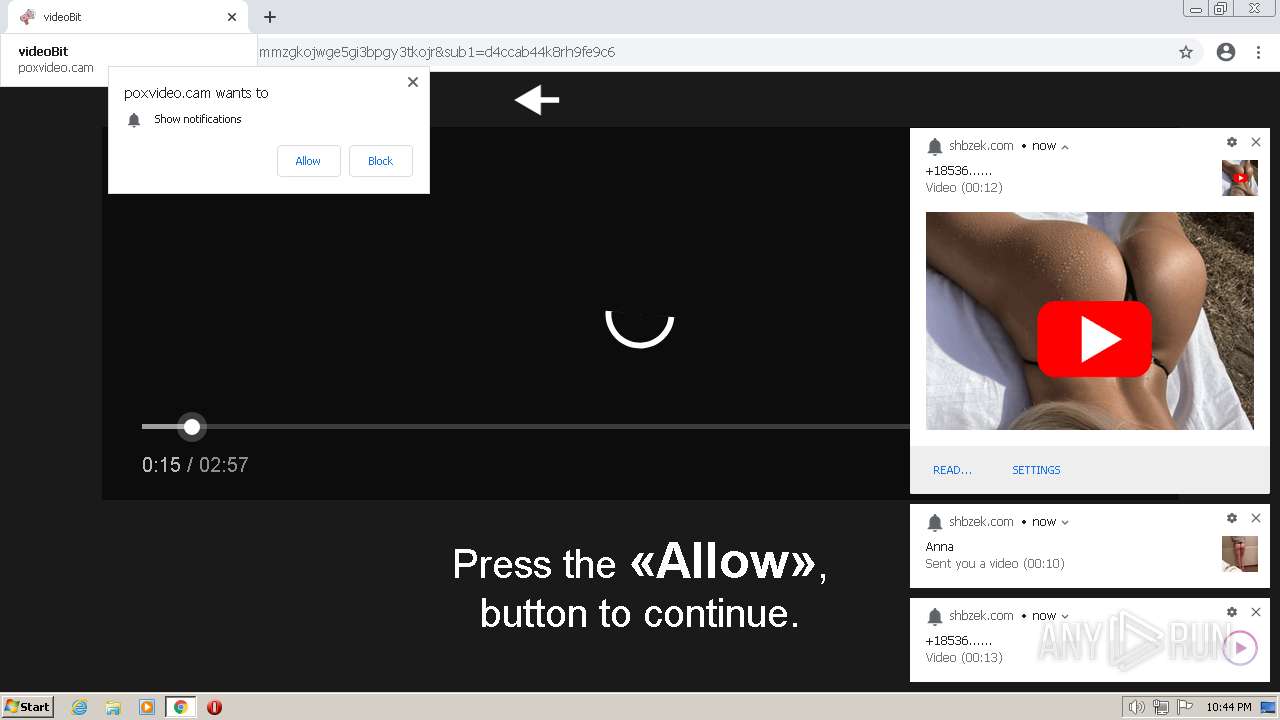This screenshot has width=1280, height=720.
Task: Expand the Video (00:13) notification chevron
Action: coord(1065,616)
